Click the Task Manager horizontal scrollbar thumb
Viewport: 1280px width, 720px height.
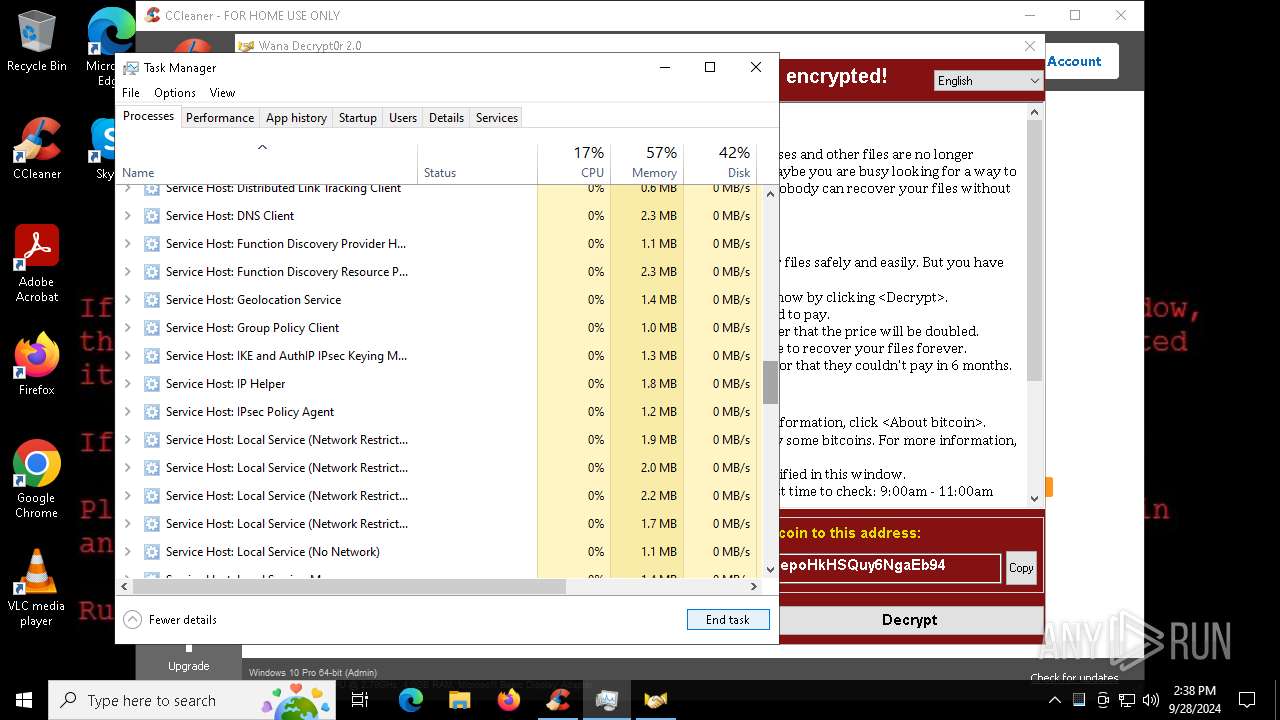click(x=350, y=587)
